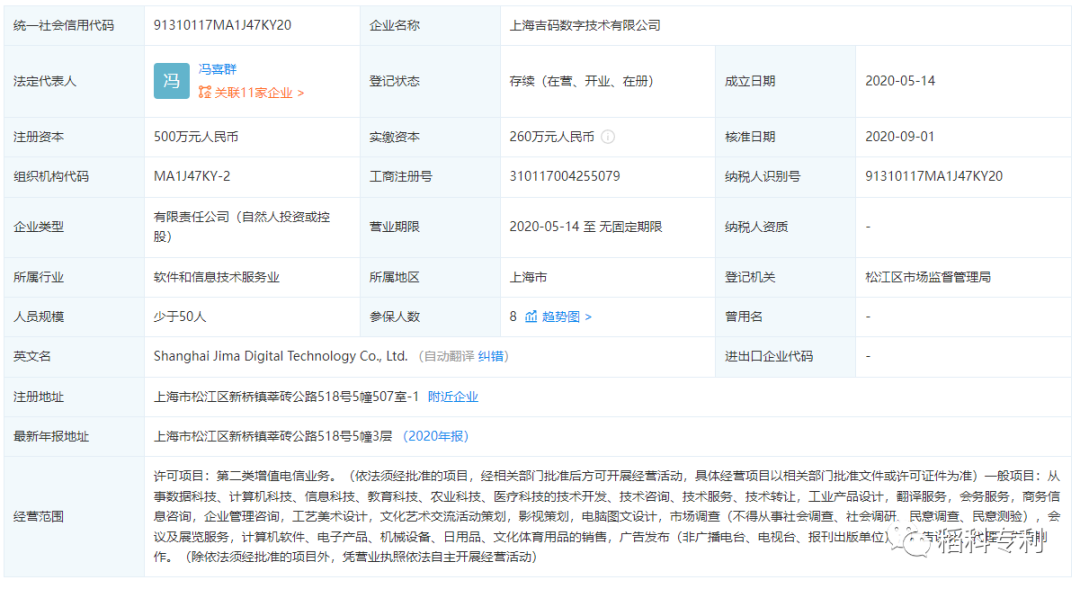Select region value 上海市
Image resolution: width=1080 pixels, height=589 pixels.
528,278
